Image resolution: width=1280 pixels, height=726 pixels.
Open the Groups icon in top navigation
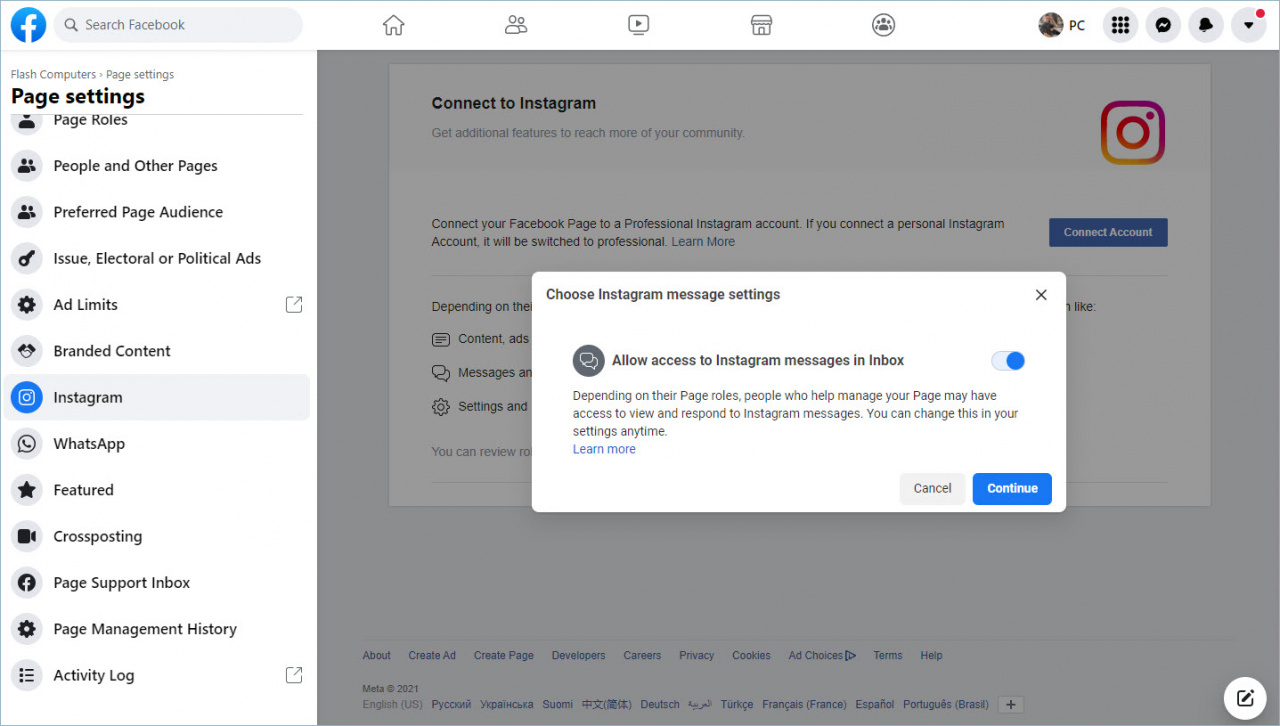(x=884, y=25)
